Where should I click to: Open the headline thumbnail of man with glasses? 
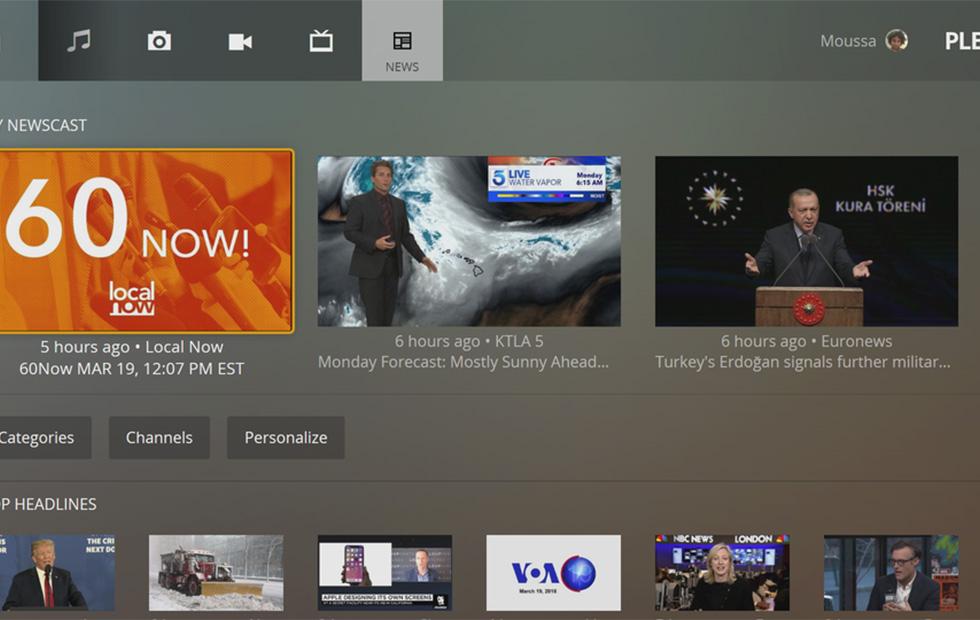[891, 572]
